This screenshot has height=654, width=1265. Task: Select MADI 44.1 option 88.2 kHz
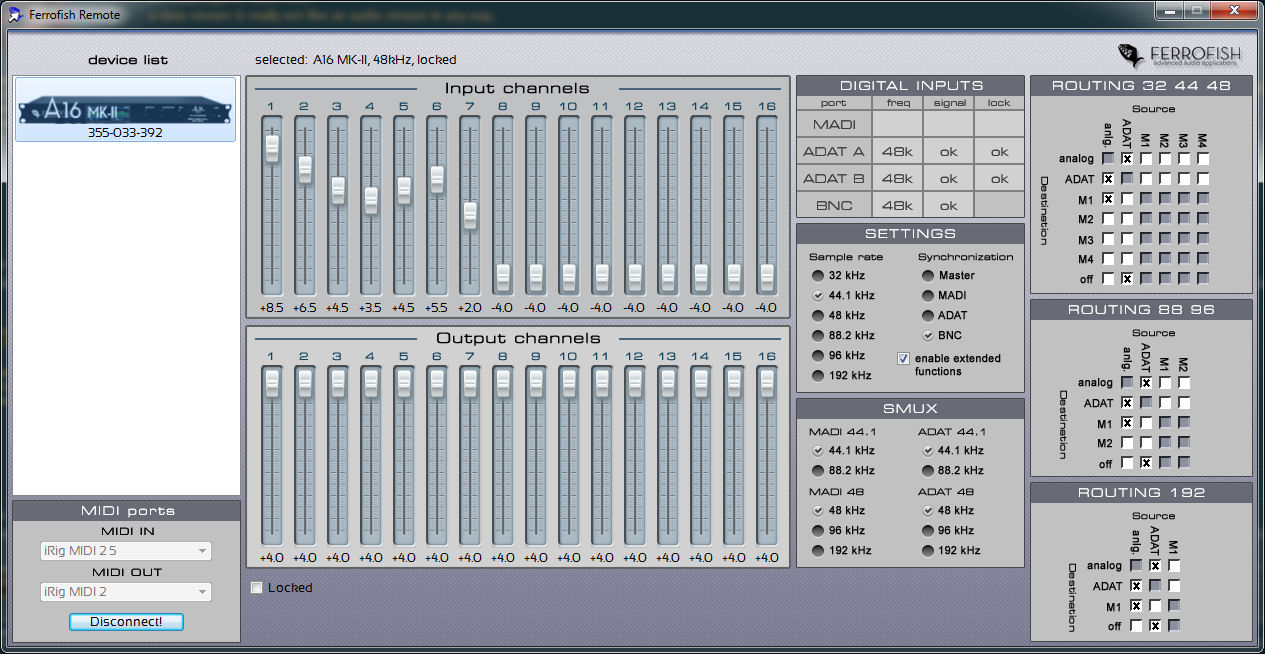pos(818,470)
